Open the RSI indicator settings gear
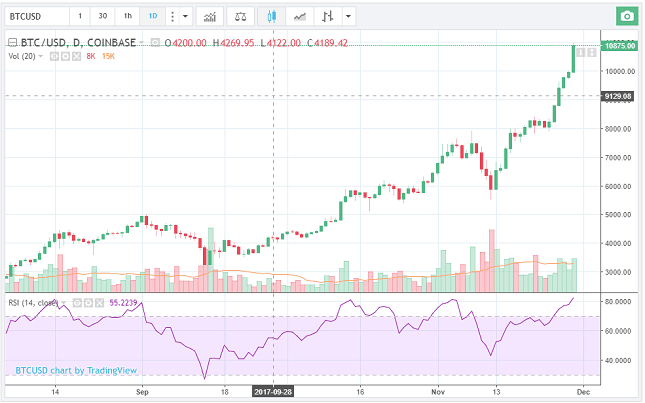This screenshot has width=645, height=403. coord(88,303)
